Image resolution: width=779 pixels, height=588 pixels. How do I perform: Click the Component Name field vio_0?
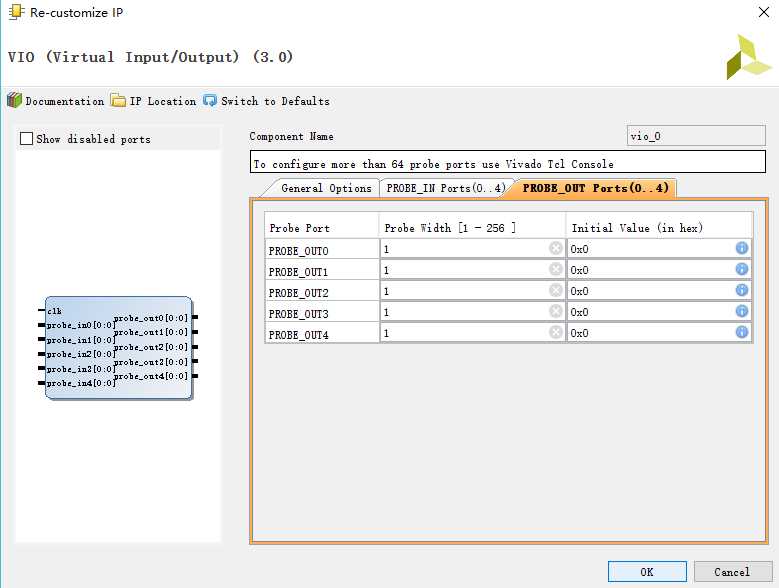(696, 136)
